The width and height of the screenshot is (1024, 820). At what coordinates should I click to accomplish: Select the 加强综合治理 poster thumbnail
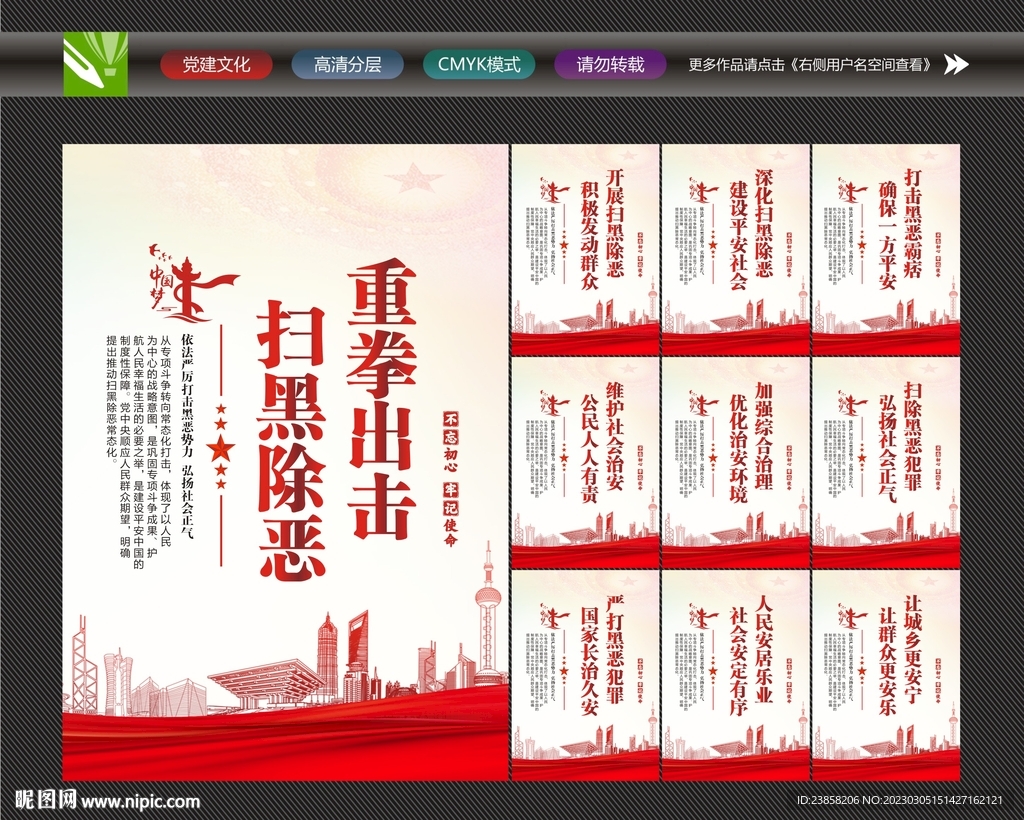[733, 460]
